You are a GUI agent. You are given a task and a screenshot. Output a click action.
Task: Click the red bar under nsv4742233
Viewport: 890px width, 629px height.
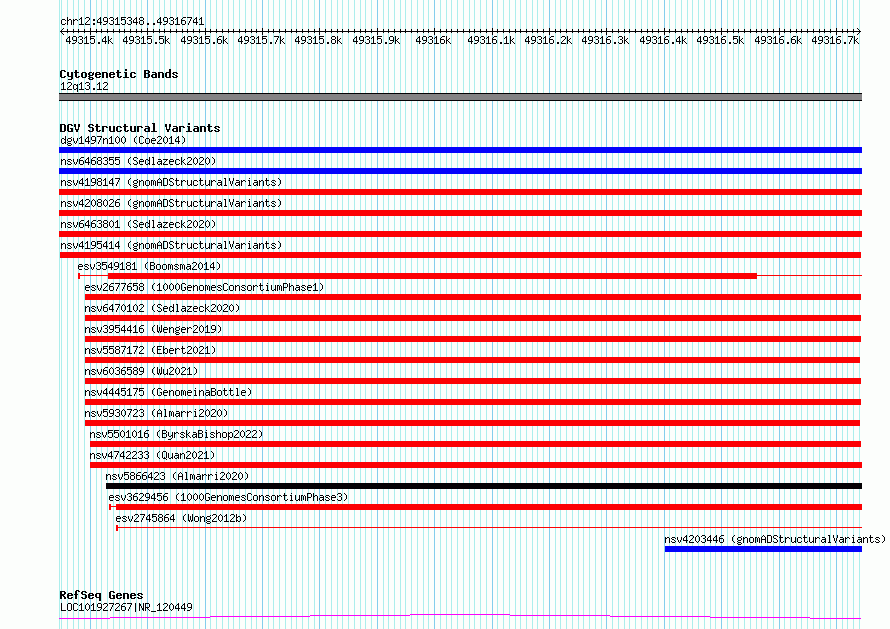(x=476, y=465)
